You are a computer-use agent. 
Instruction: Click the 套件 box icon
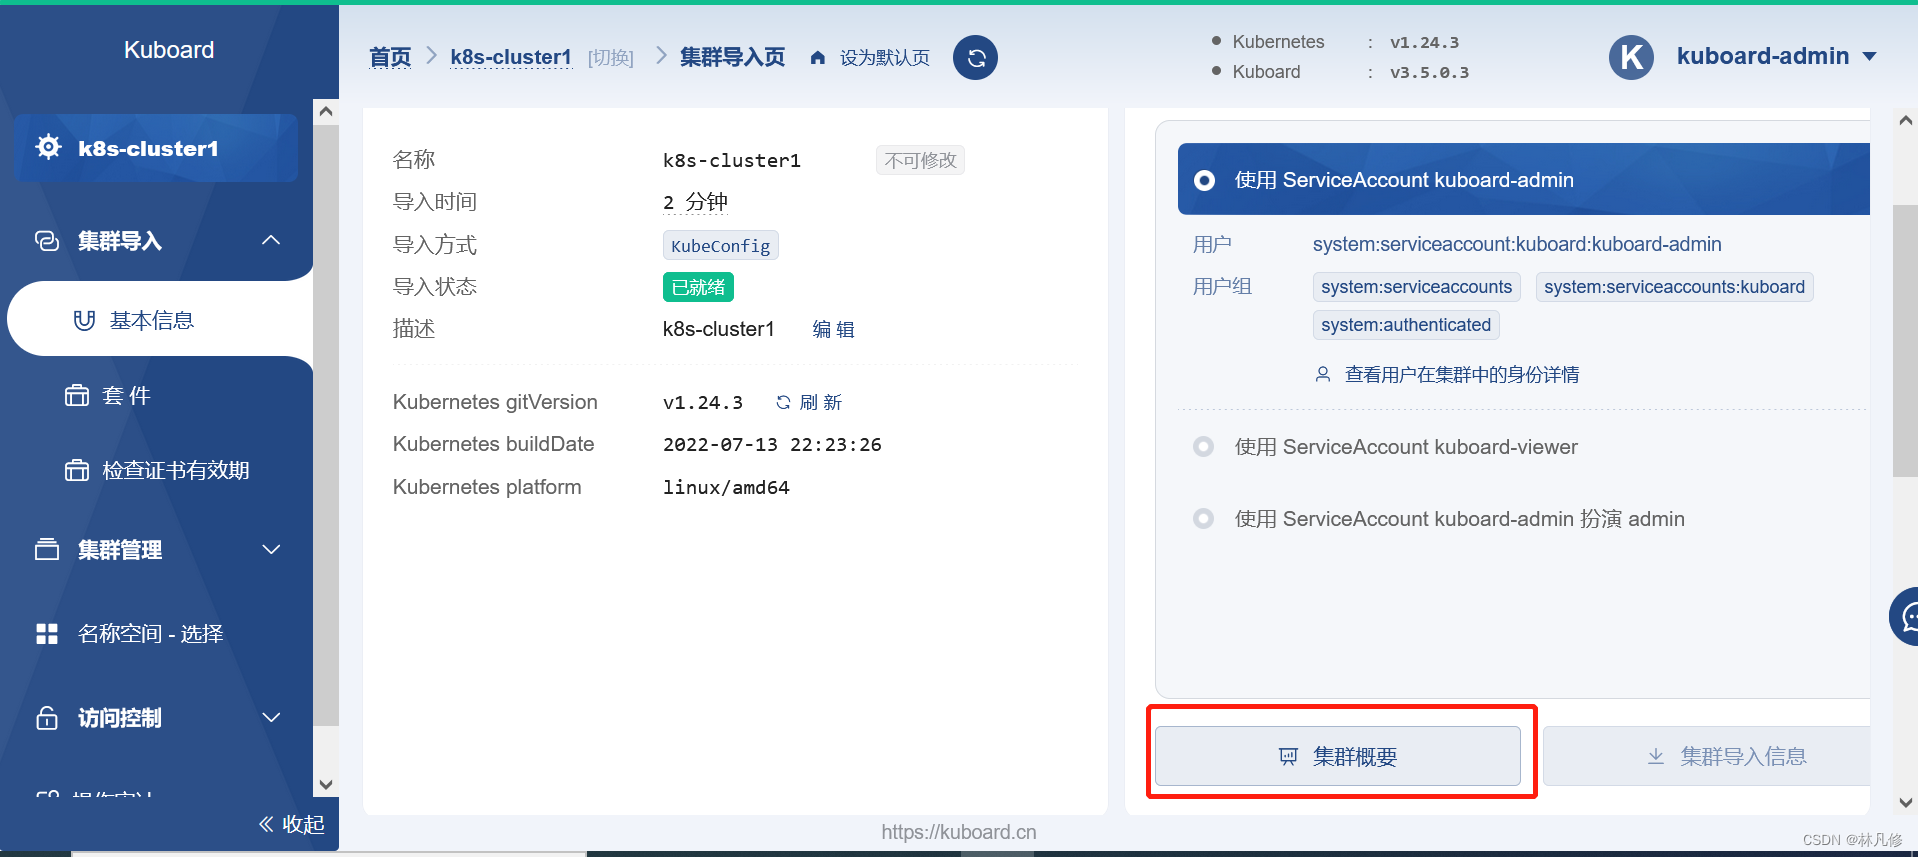pos(77,395)
